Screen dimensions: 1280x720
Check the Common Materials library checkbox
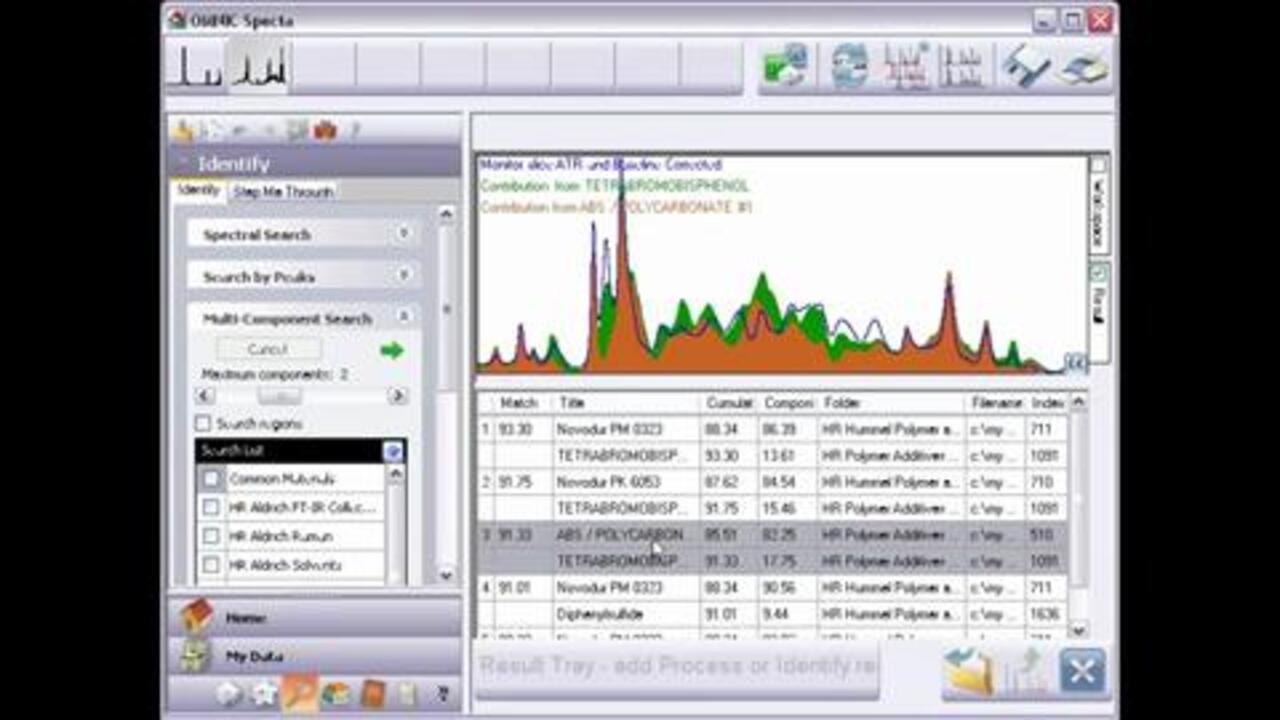click(x=211, y=479)
